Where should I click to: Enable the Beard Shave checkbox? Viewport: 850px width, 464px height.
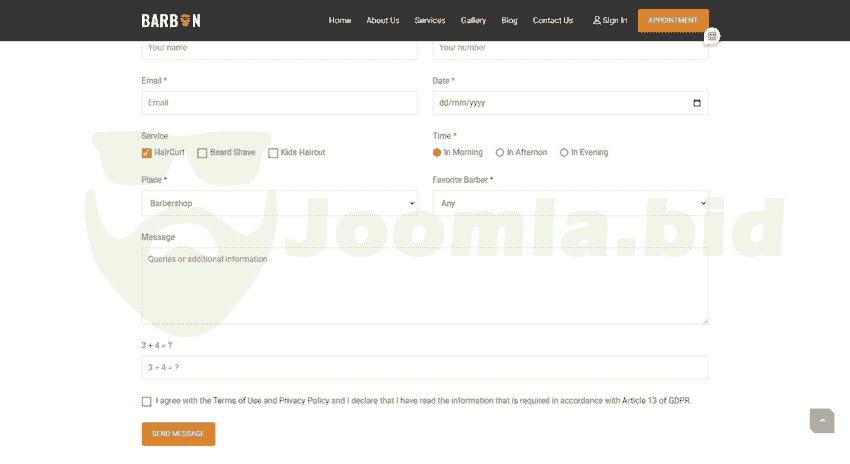[x=202, y=153]
